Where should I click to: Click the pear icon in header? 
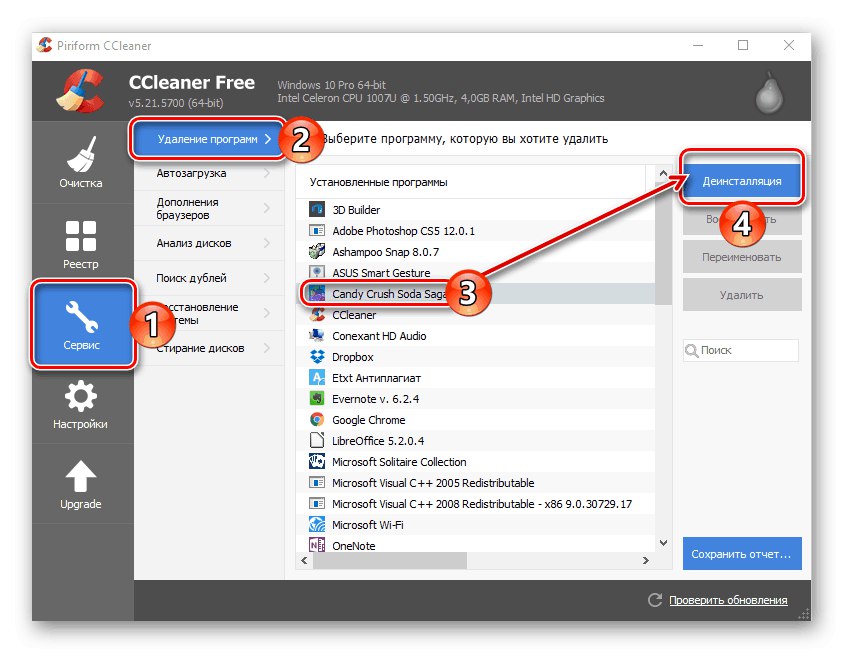click(x=769, y=93)
